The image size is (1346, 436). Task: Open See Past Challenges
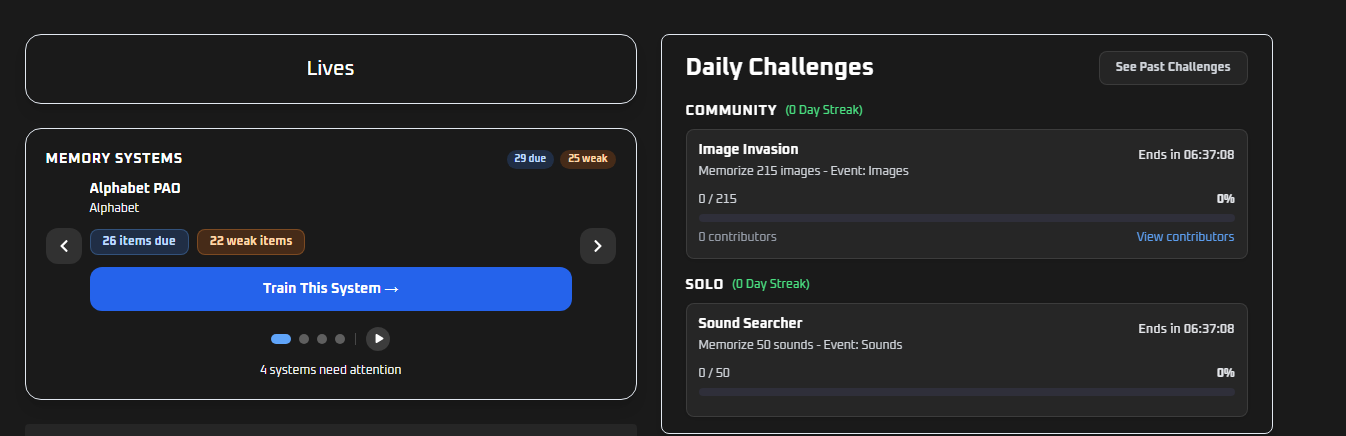point(1173,67)
